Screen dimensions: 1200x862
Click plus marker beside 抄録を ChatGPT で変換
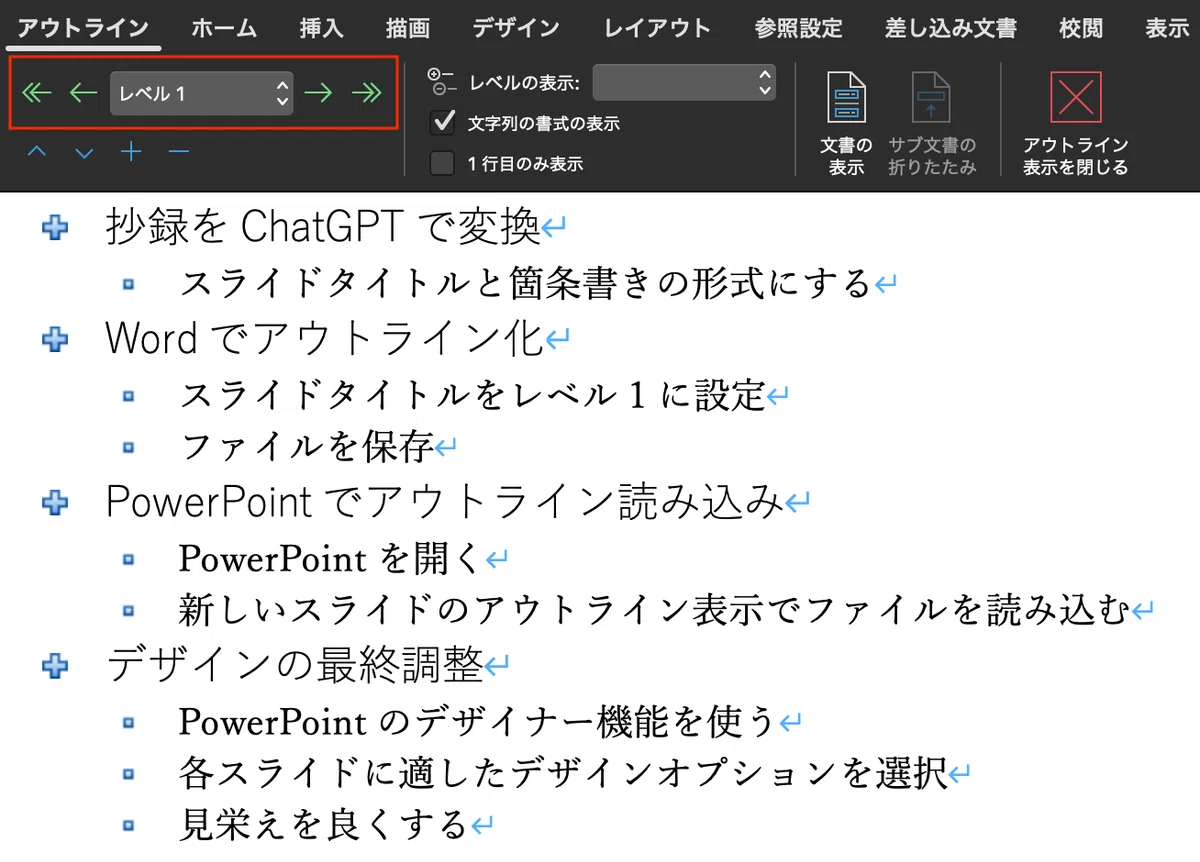(x=55, y=230)
